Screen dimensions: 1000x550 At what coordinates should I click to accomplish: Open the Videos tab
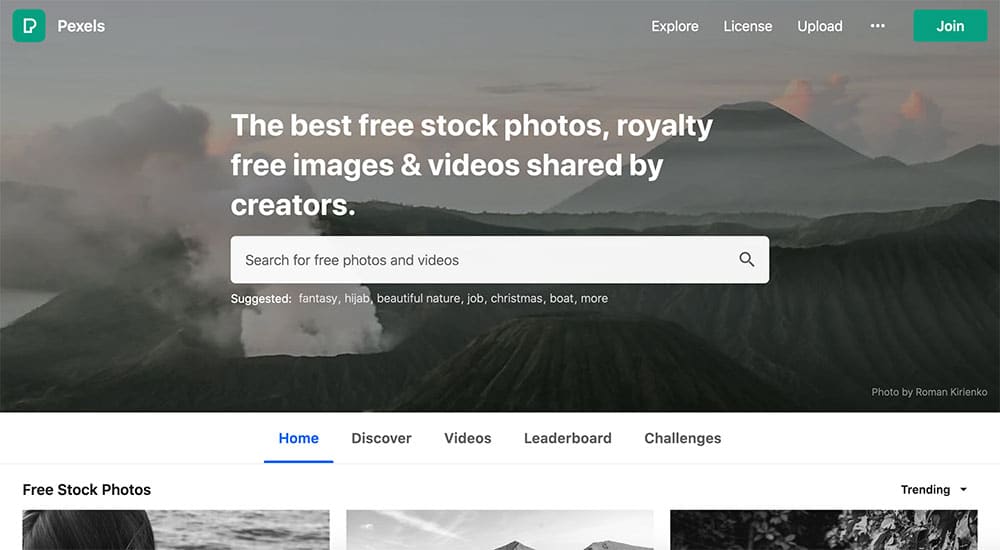click(467, 438)
